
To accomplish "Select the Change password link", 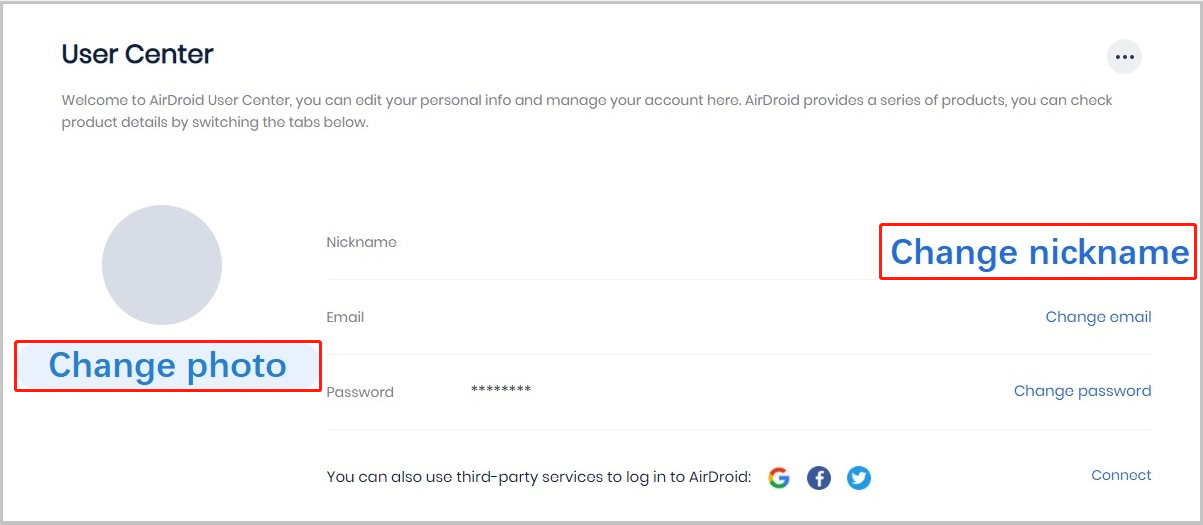I will pyautogui.click(x=1082, y=391).
